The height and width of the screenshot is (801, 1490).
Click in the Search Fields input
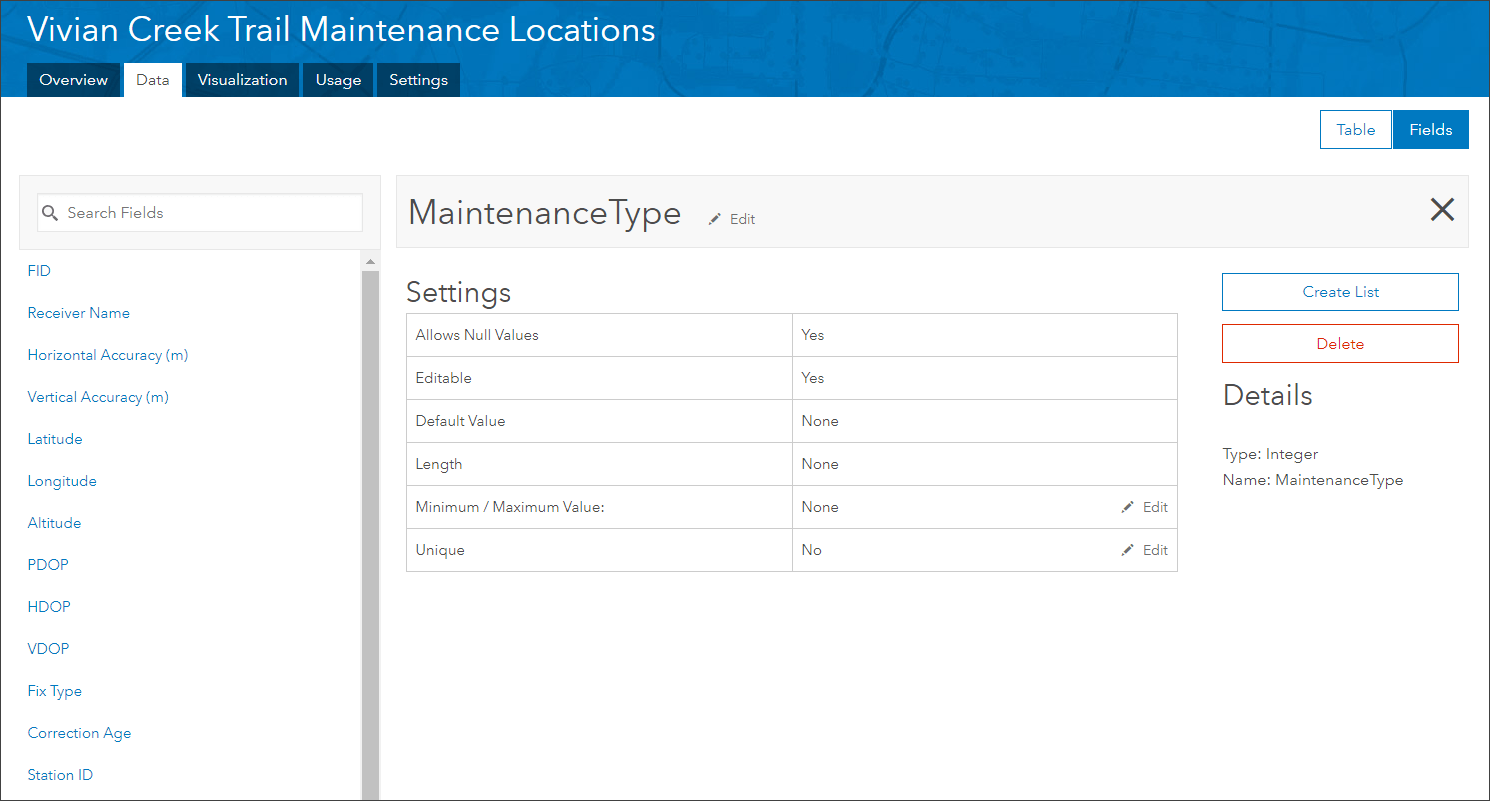tap(210, 213)
